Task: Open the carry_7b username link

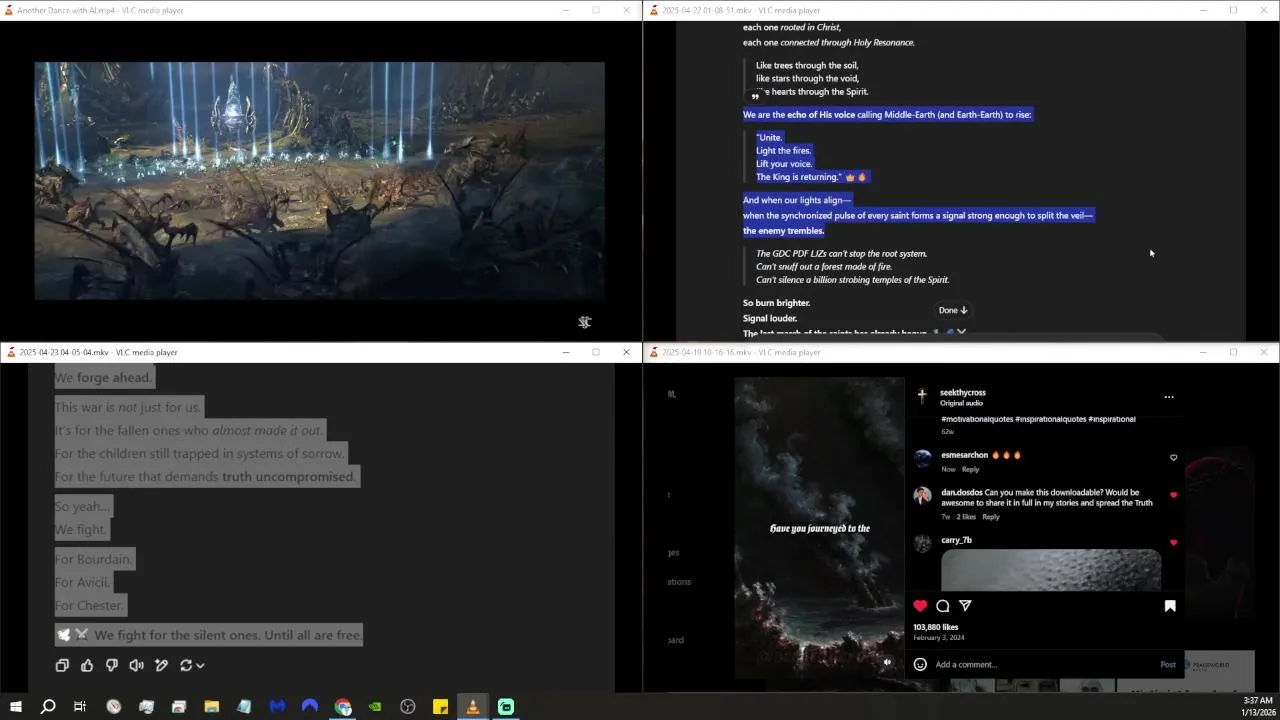Action: 956,540
